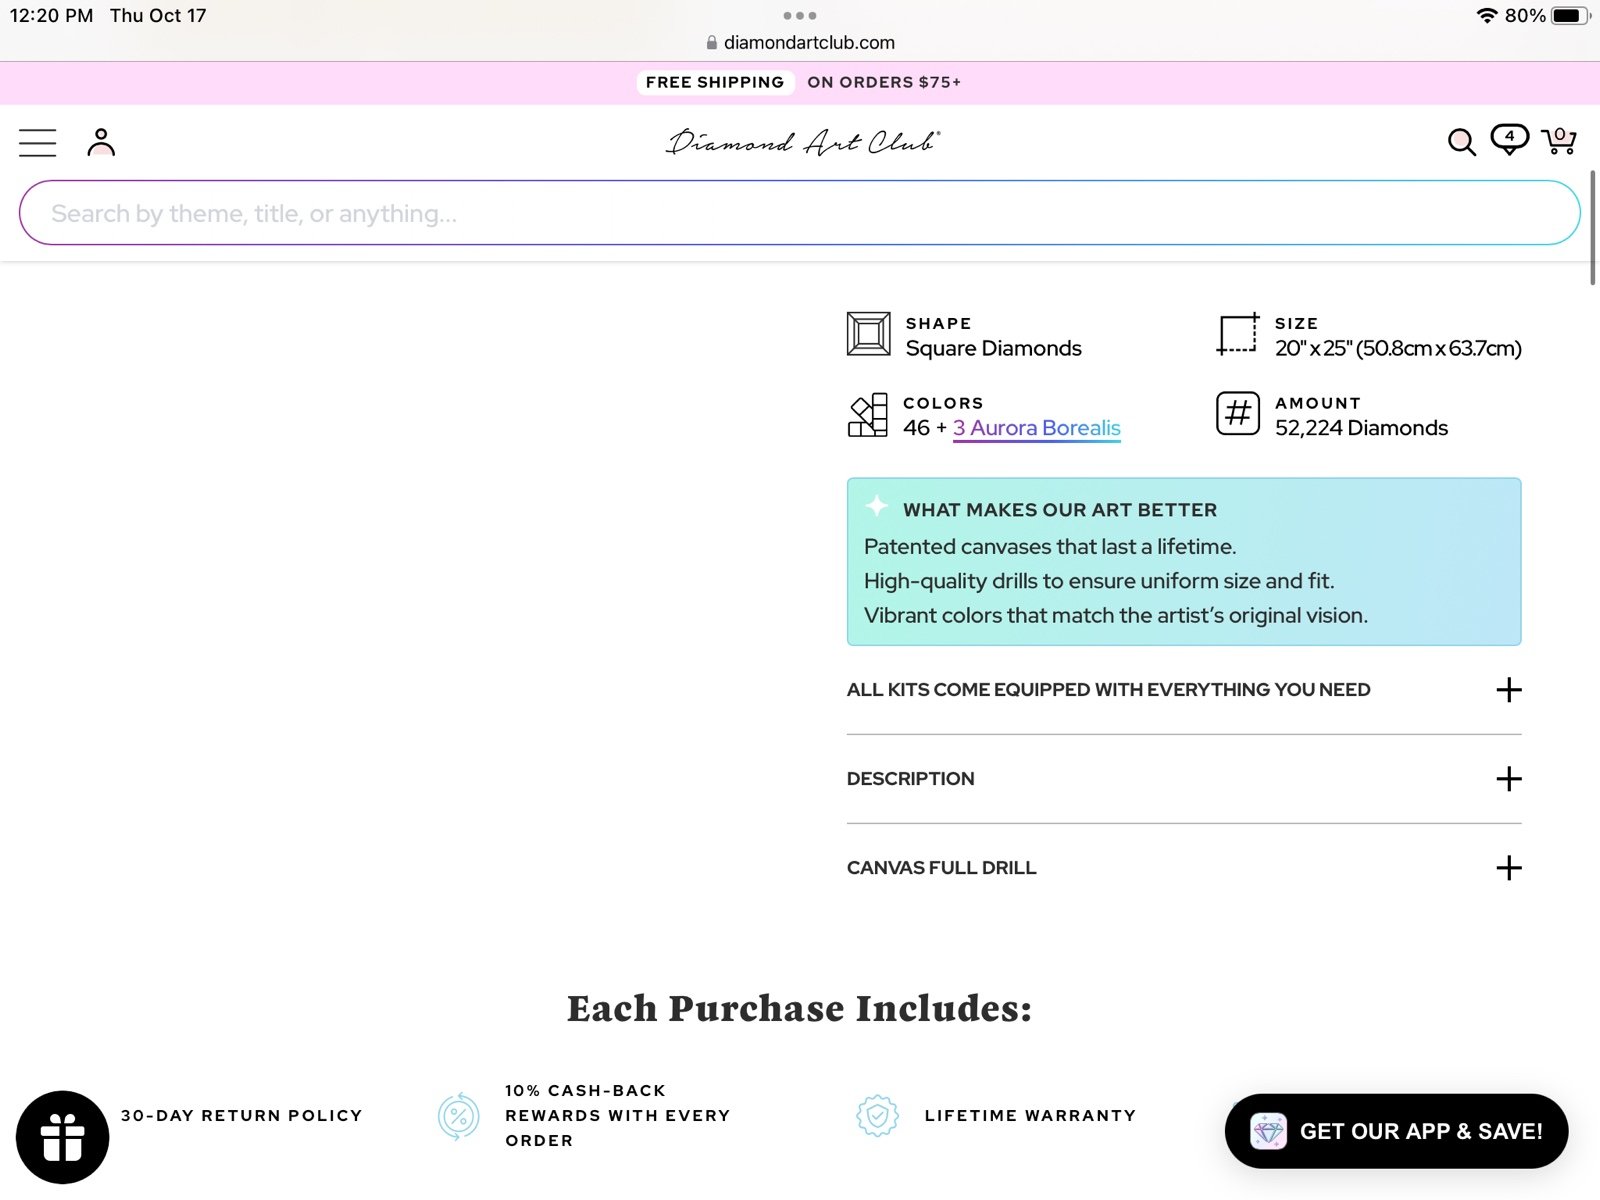Click the page scrollbar
1600x1200 pixels.
click(x=1592, y=228)
